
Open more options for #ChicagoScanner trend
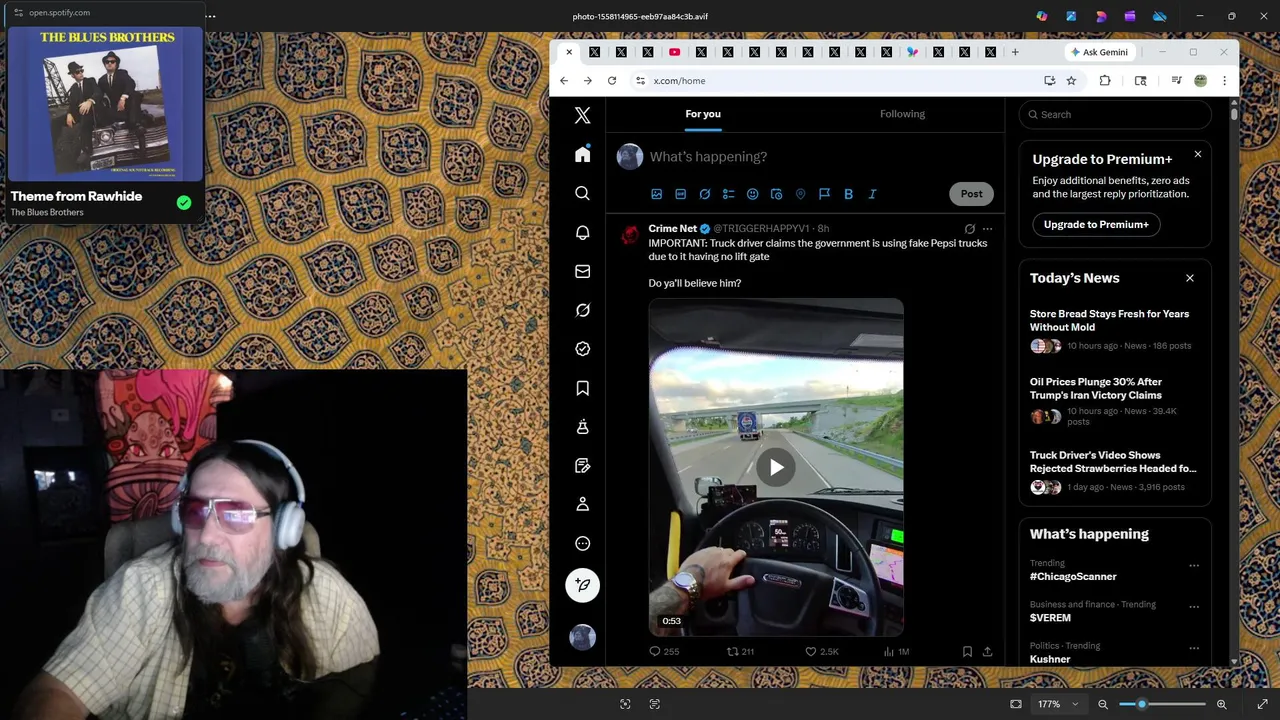(x=1194, y=565)
